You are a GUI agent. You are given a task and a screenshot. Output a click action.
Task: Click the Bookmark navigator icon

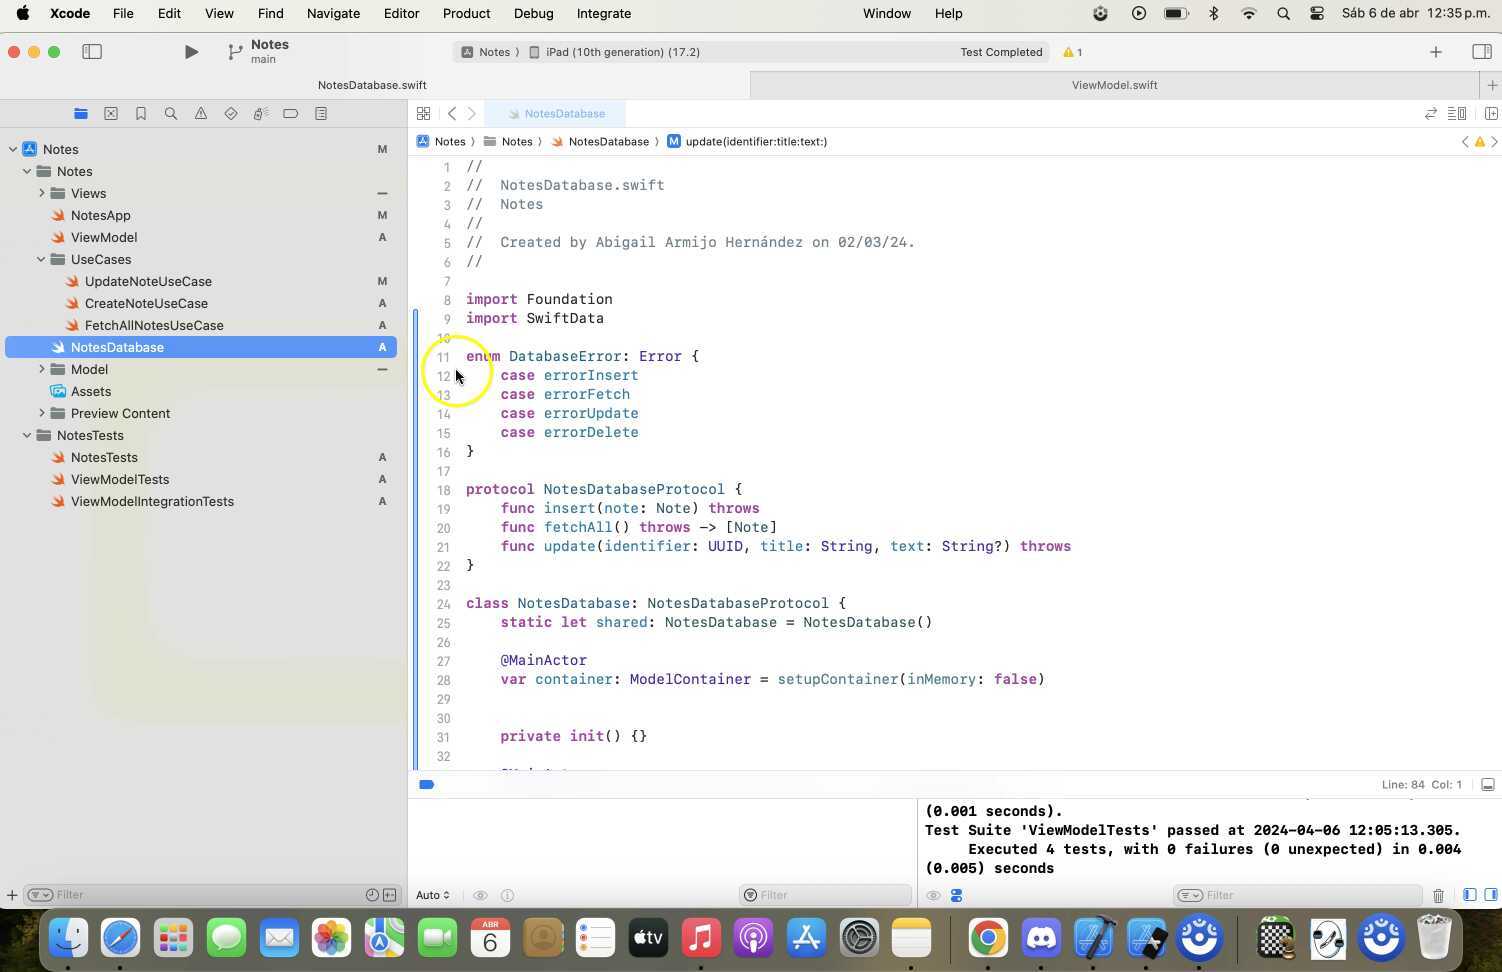click(141, 113)
